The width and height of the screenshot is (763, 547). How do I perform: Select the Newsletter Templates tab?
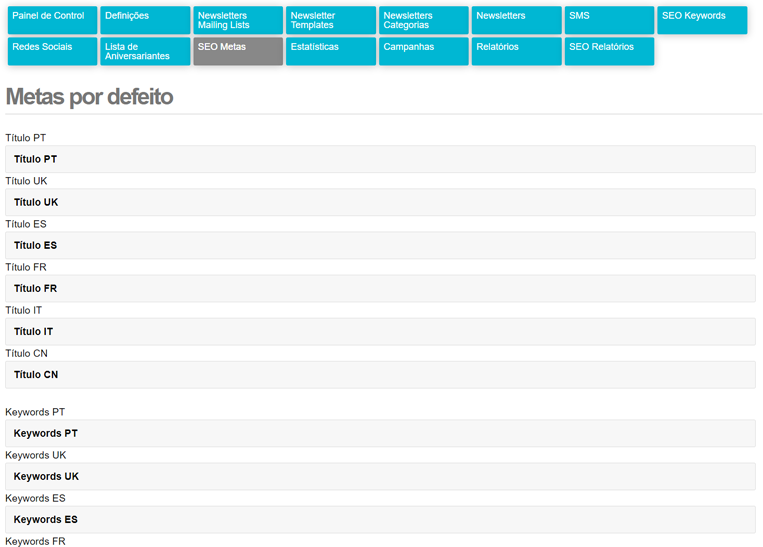click(x=331, y=20)
